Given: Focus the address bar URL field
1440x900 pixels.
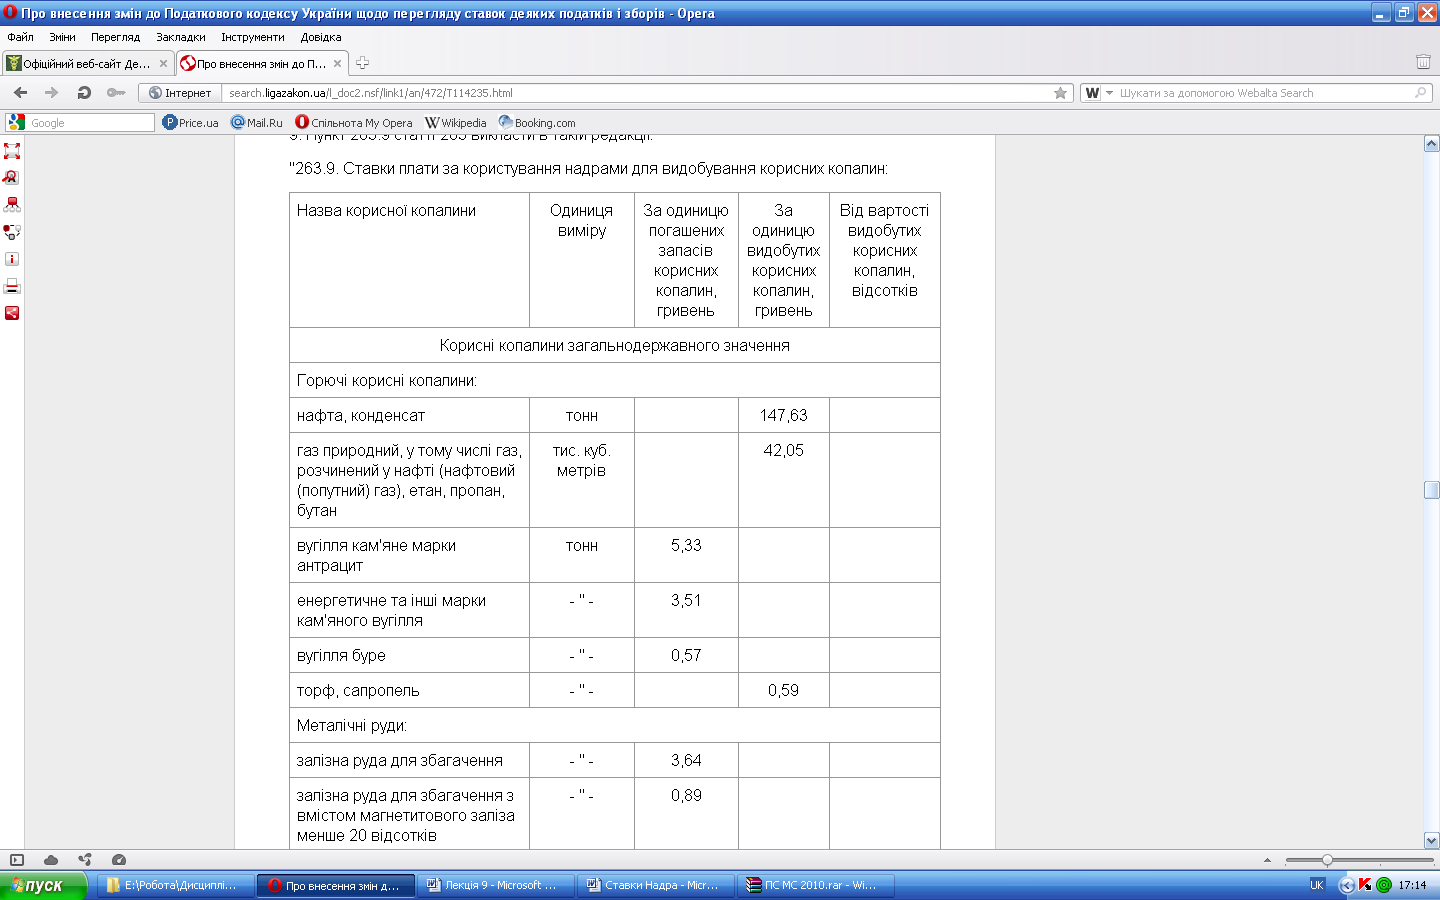Looking at the screenshot, I should [x=636, y=93].
